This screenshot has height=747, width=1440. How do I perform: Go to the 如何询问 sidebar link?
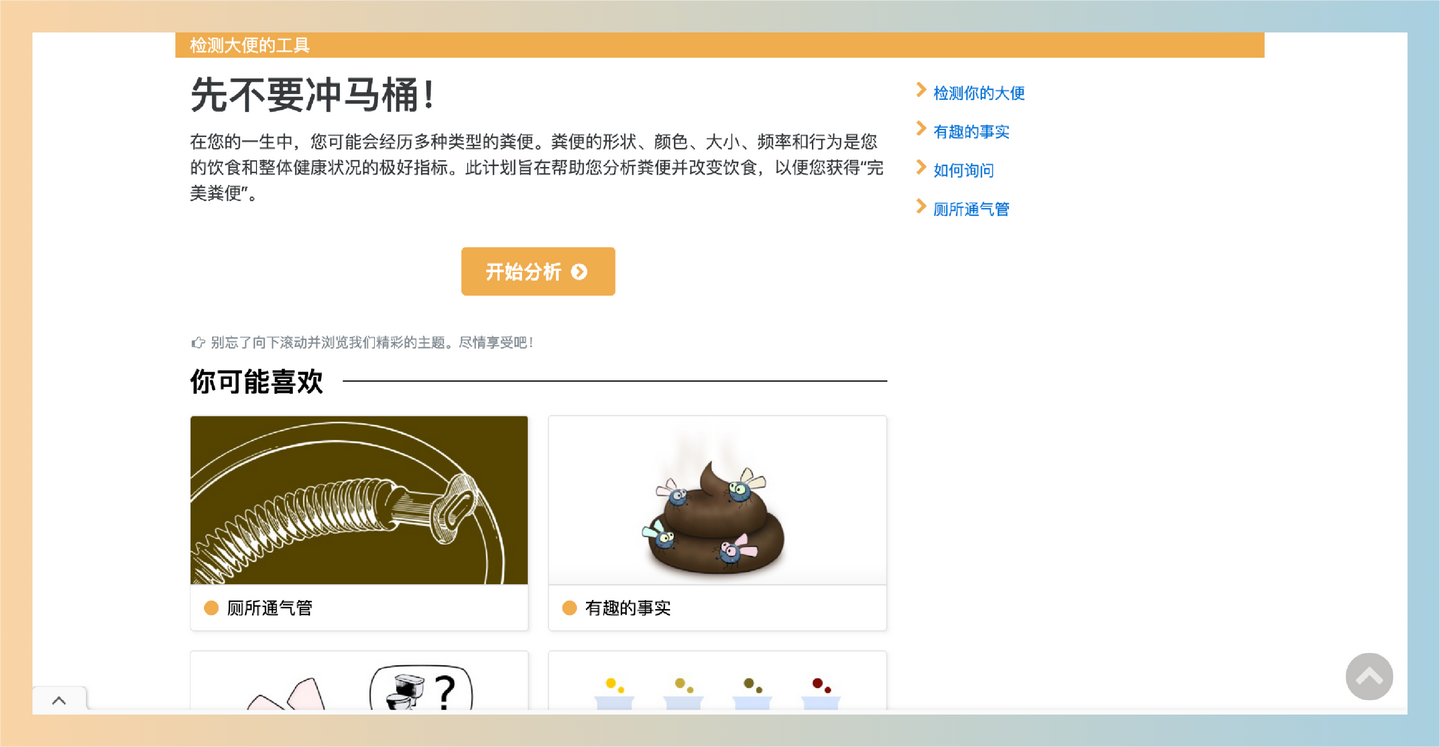click(x=963, y=170)
